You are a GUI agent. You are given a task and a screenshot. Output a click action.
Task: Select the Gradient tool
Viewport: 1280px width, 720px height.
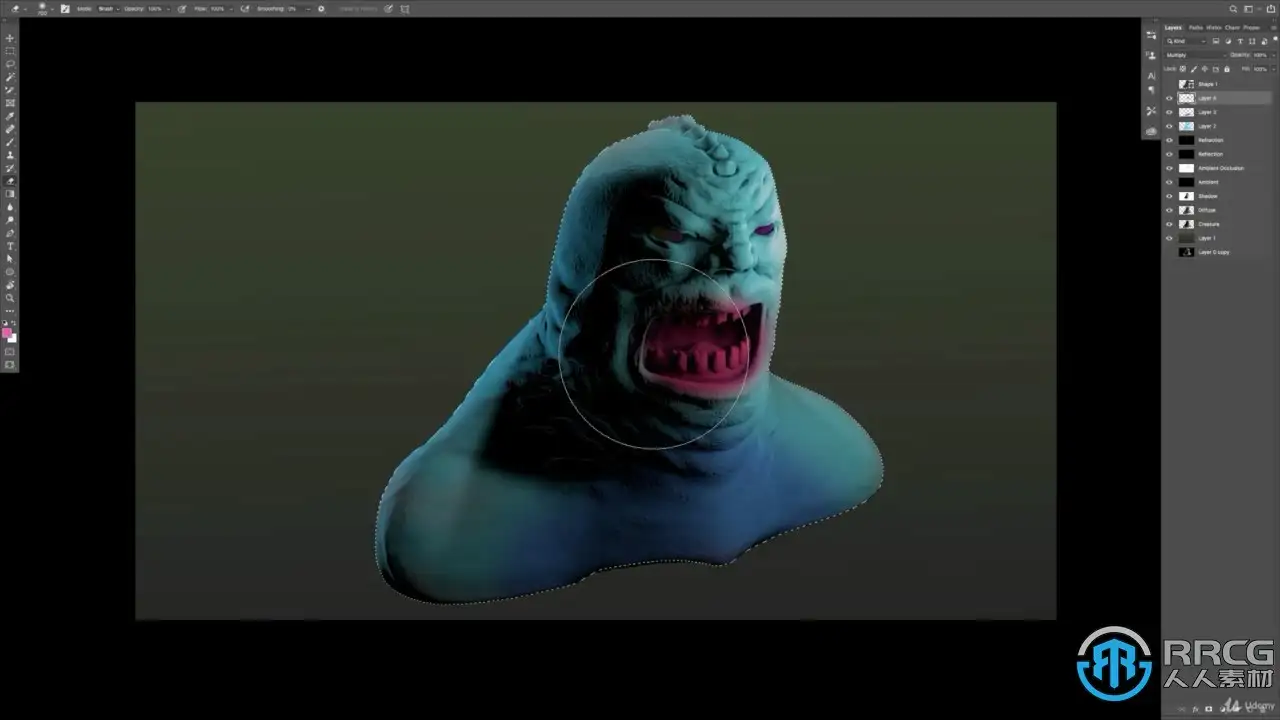(x=10, y=194)
